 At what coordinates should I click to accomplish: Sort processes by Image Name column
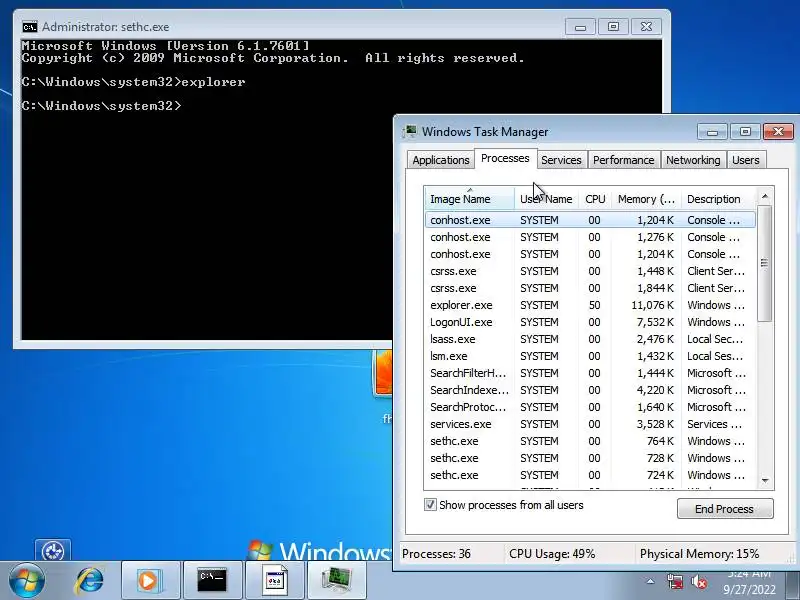pyautogui.click(x=469, y=199)
